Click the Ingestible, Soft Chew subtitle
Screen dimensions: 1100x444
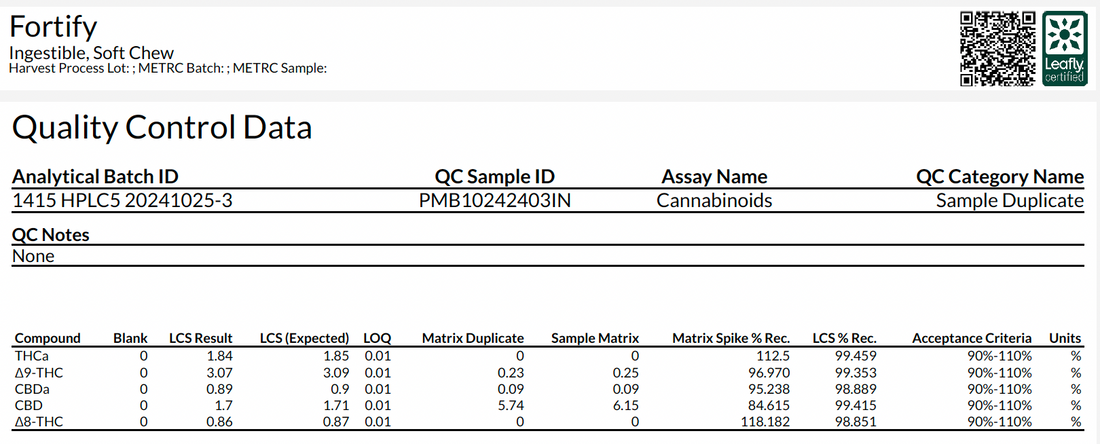pyautogui.click(x=91, y=52)
